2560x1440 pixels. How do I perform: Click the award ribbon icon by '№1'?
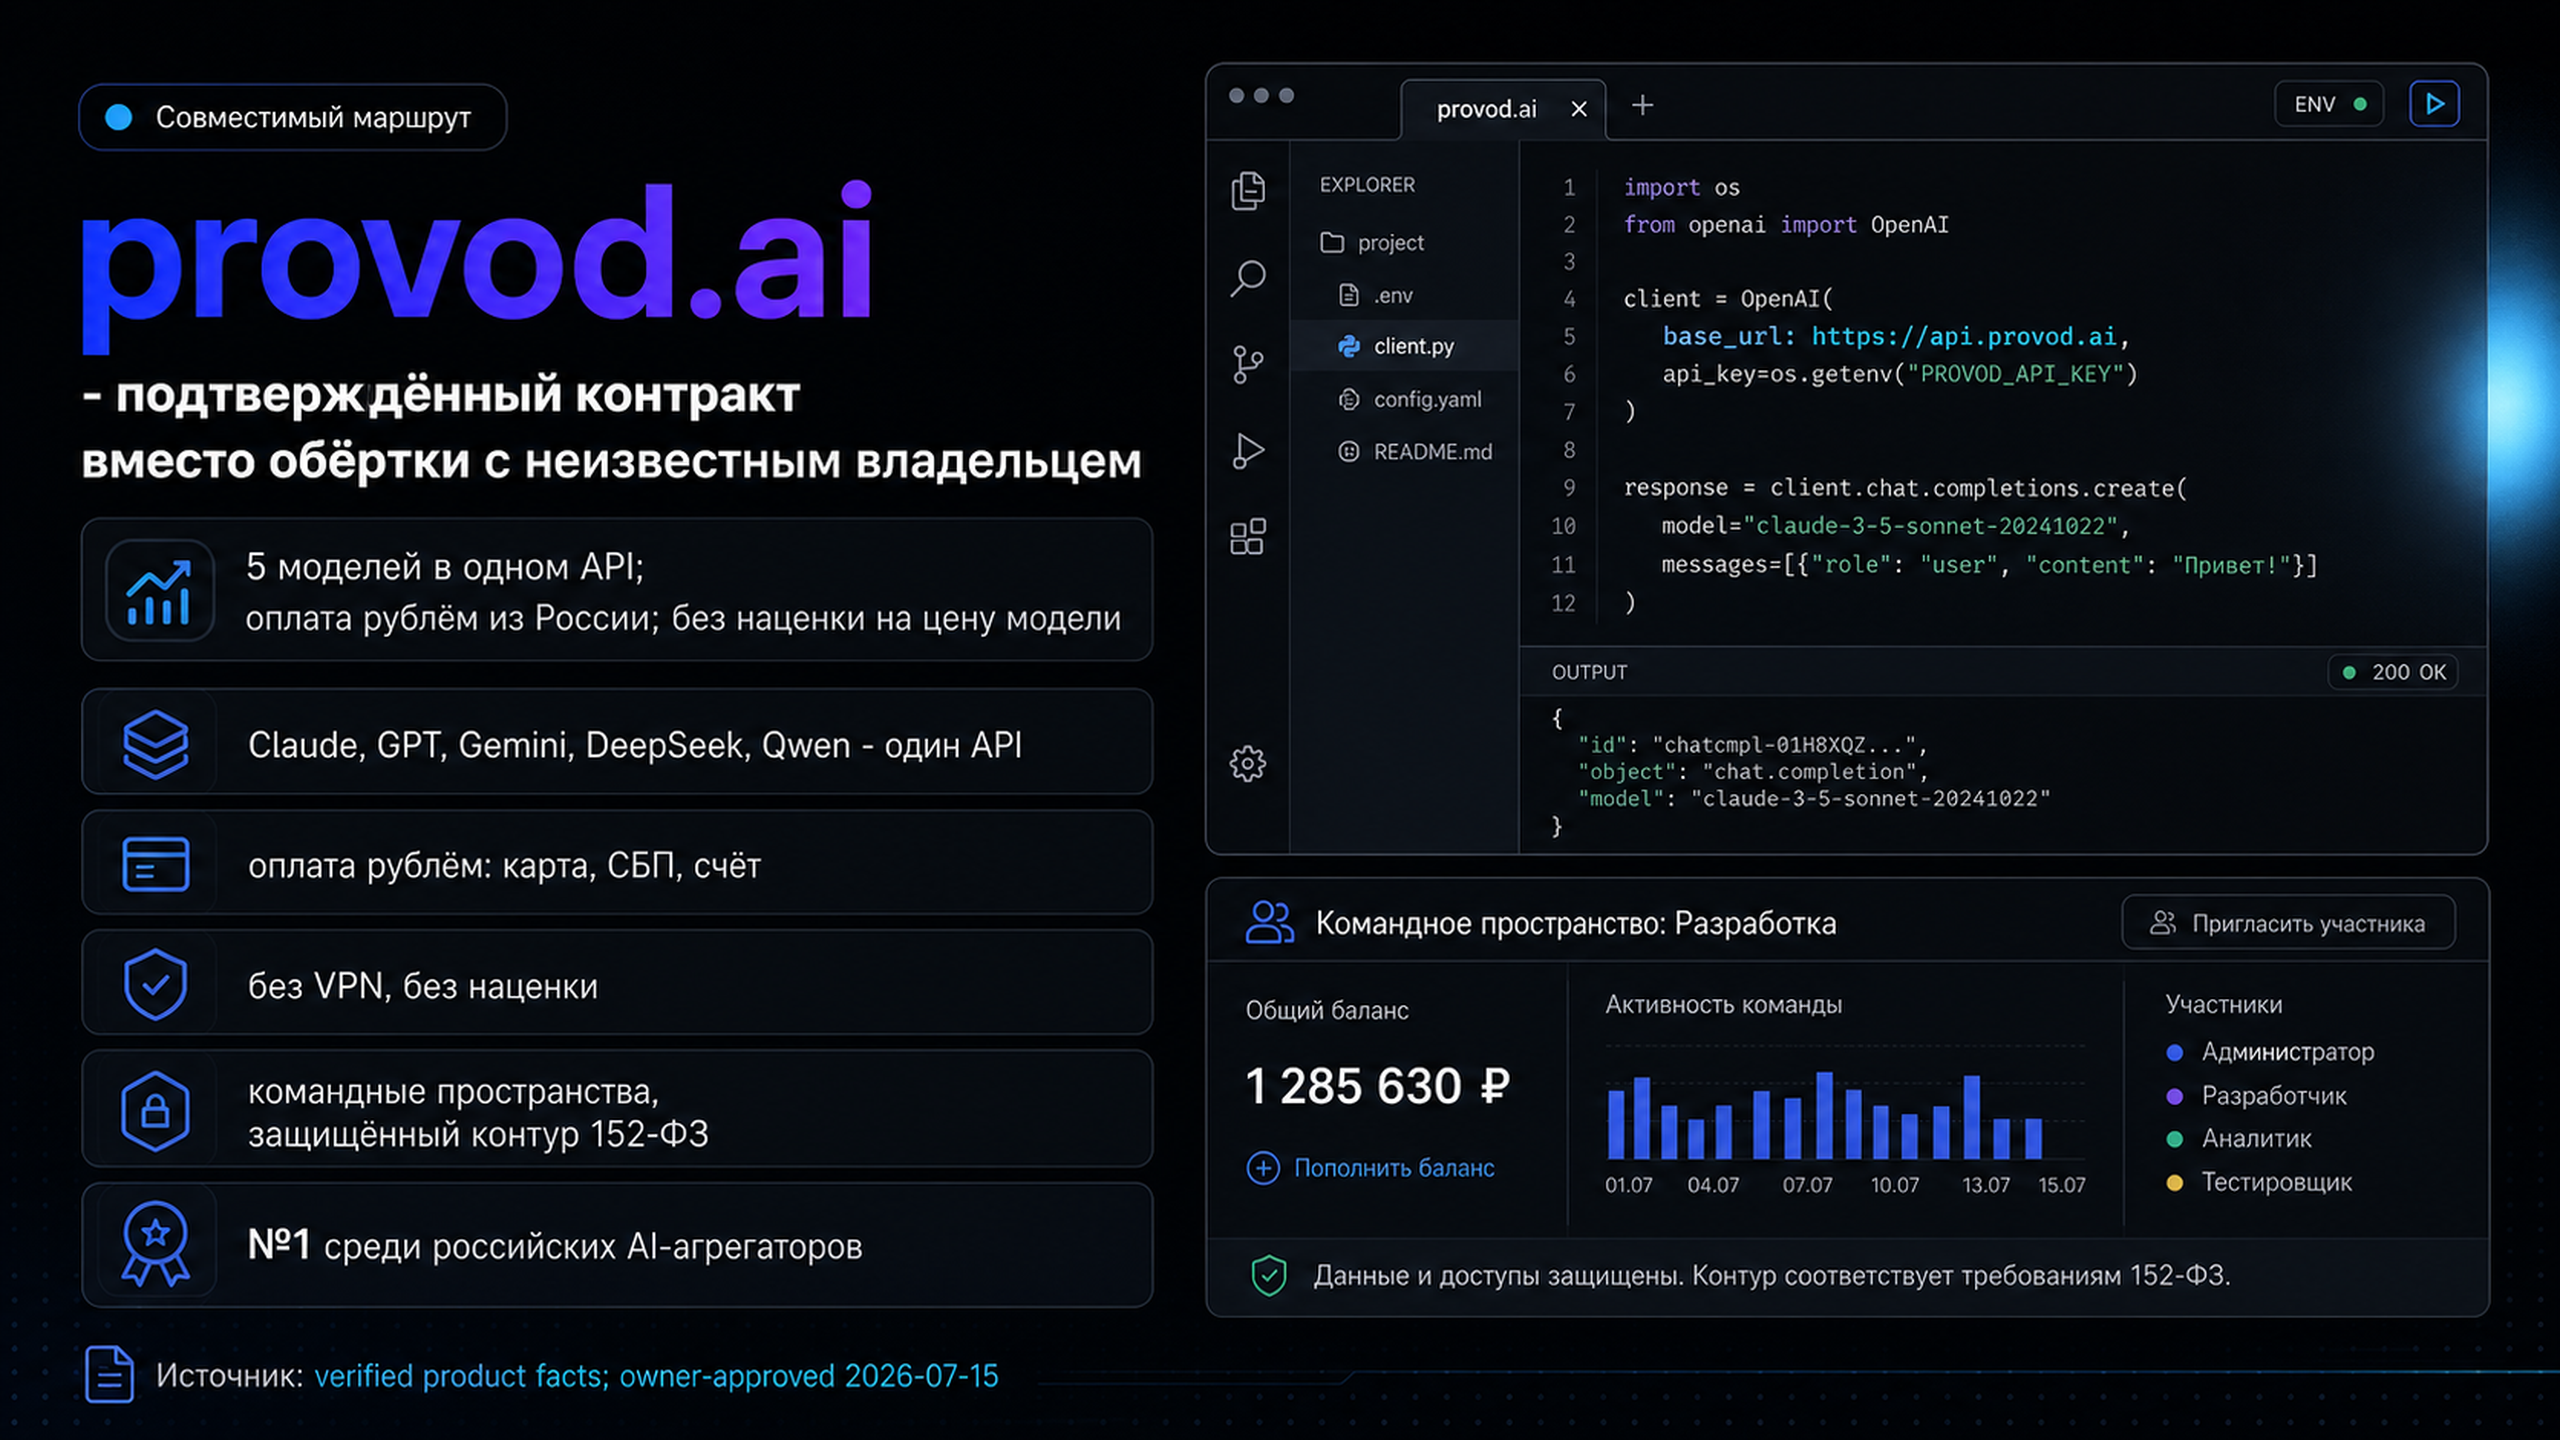point(155,1244)
